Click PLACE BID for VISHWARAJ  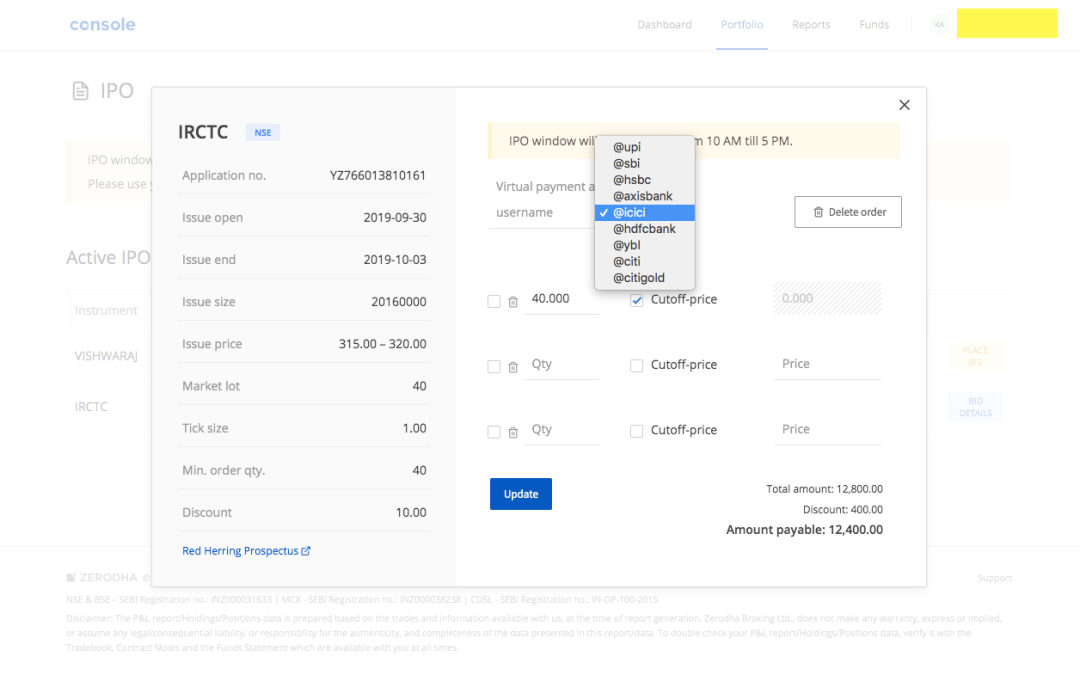point(975,356)
